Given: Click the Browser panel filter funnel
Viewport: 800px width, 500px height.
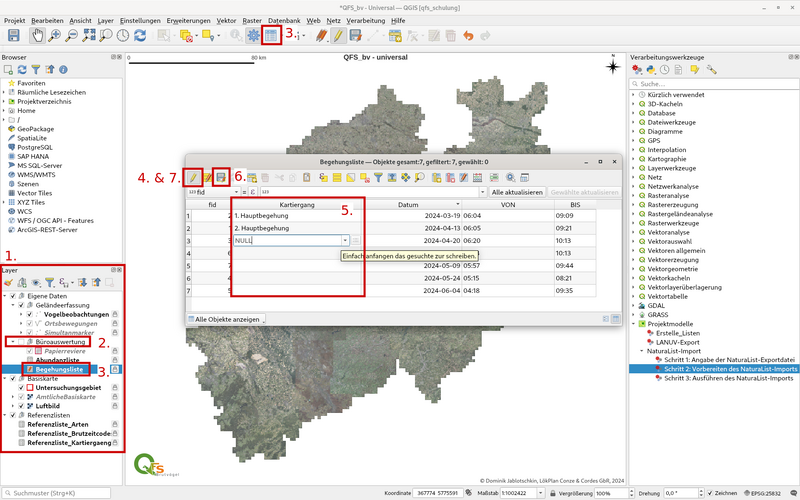Looking at the screenshot, I should click(x=36, y=69).
